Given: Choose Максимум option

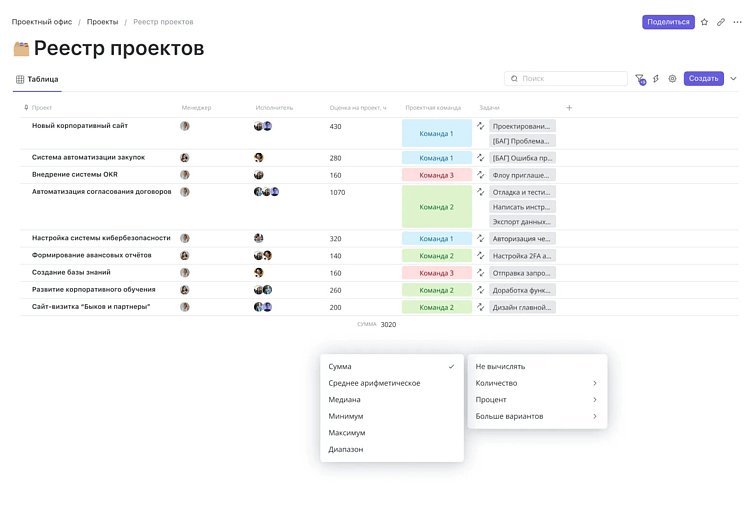Looking at the screenshot, I should 392,433.
